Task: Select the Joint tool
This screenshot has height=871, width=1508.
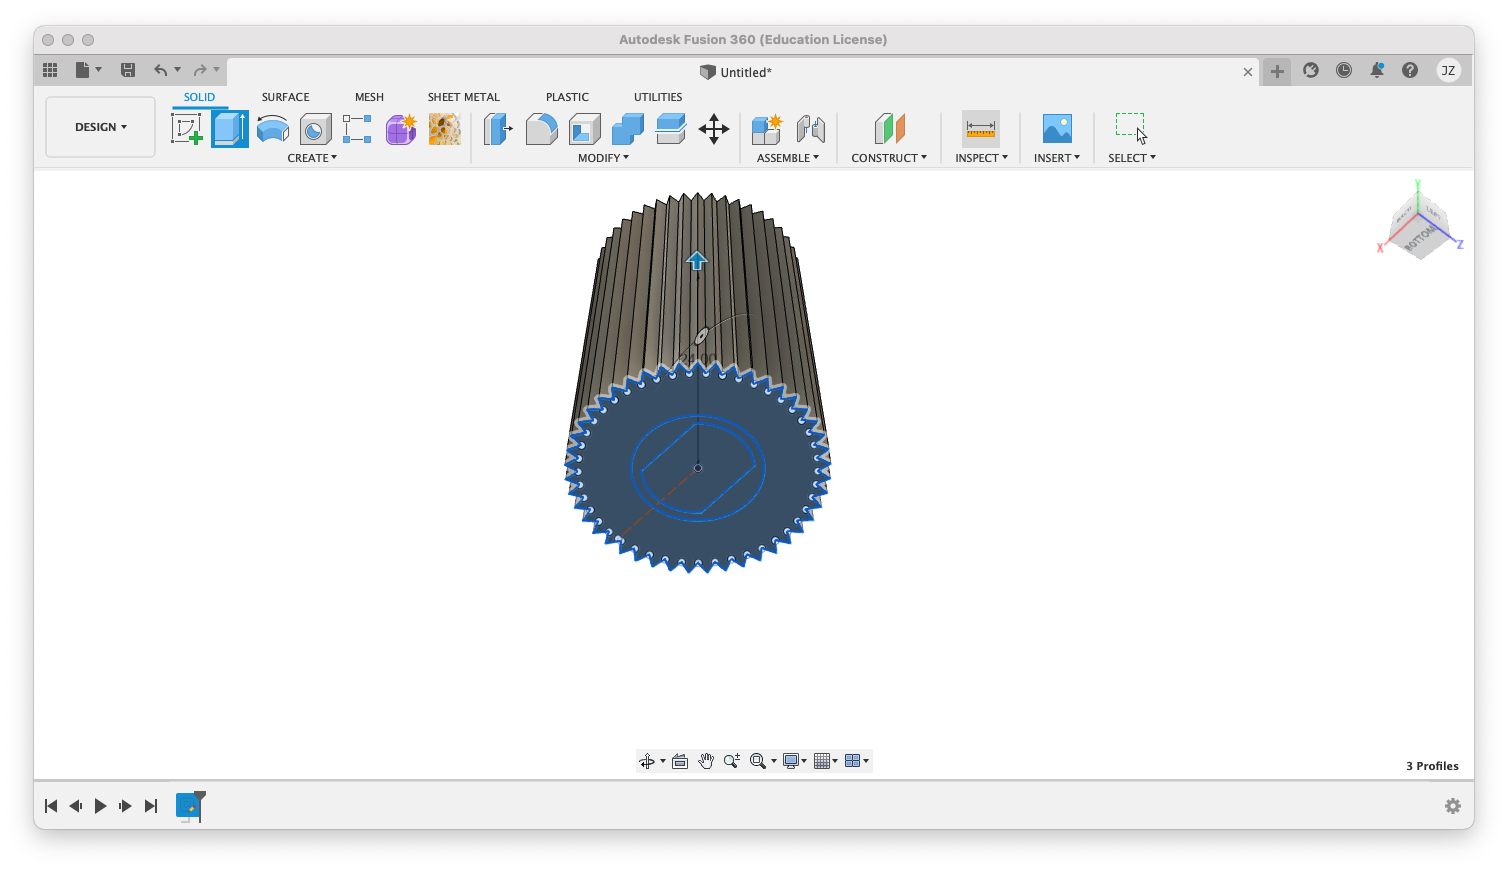Action: [x=811, y=129]
